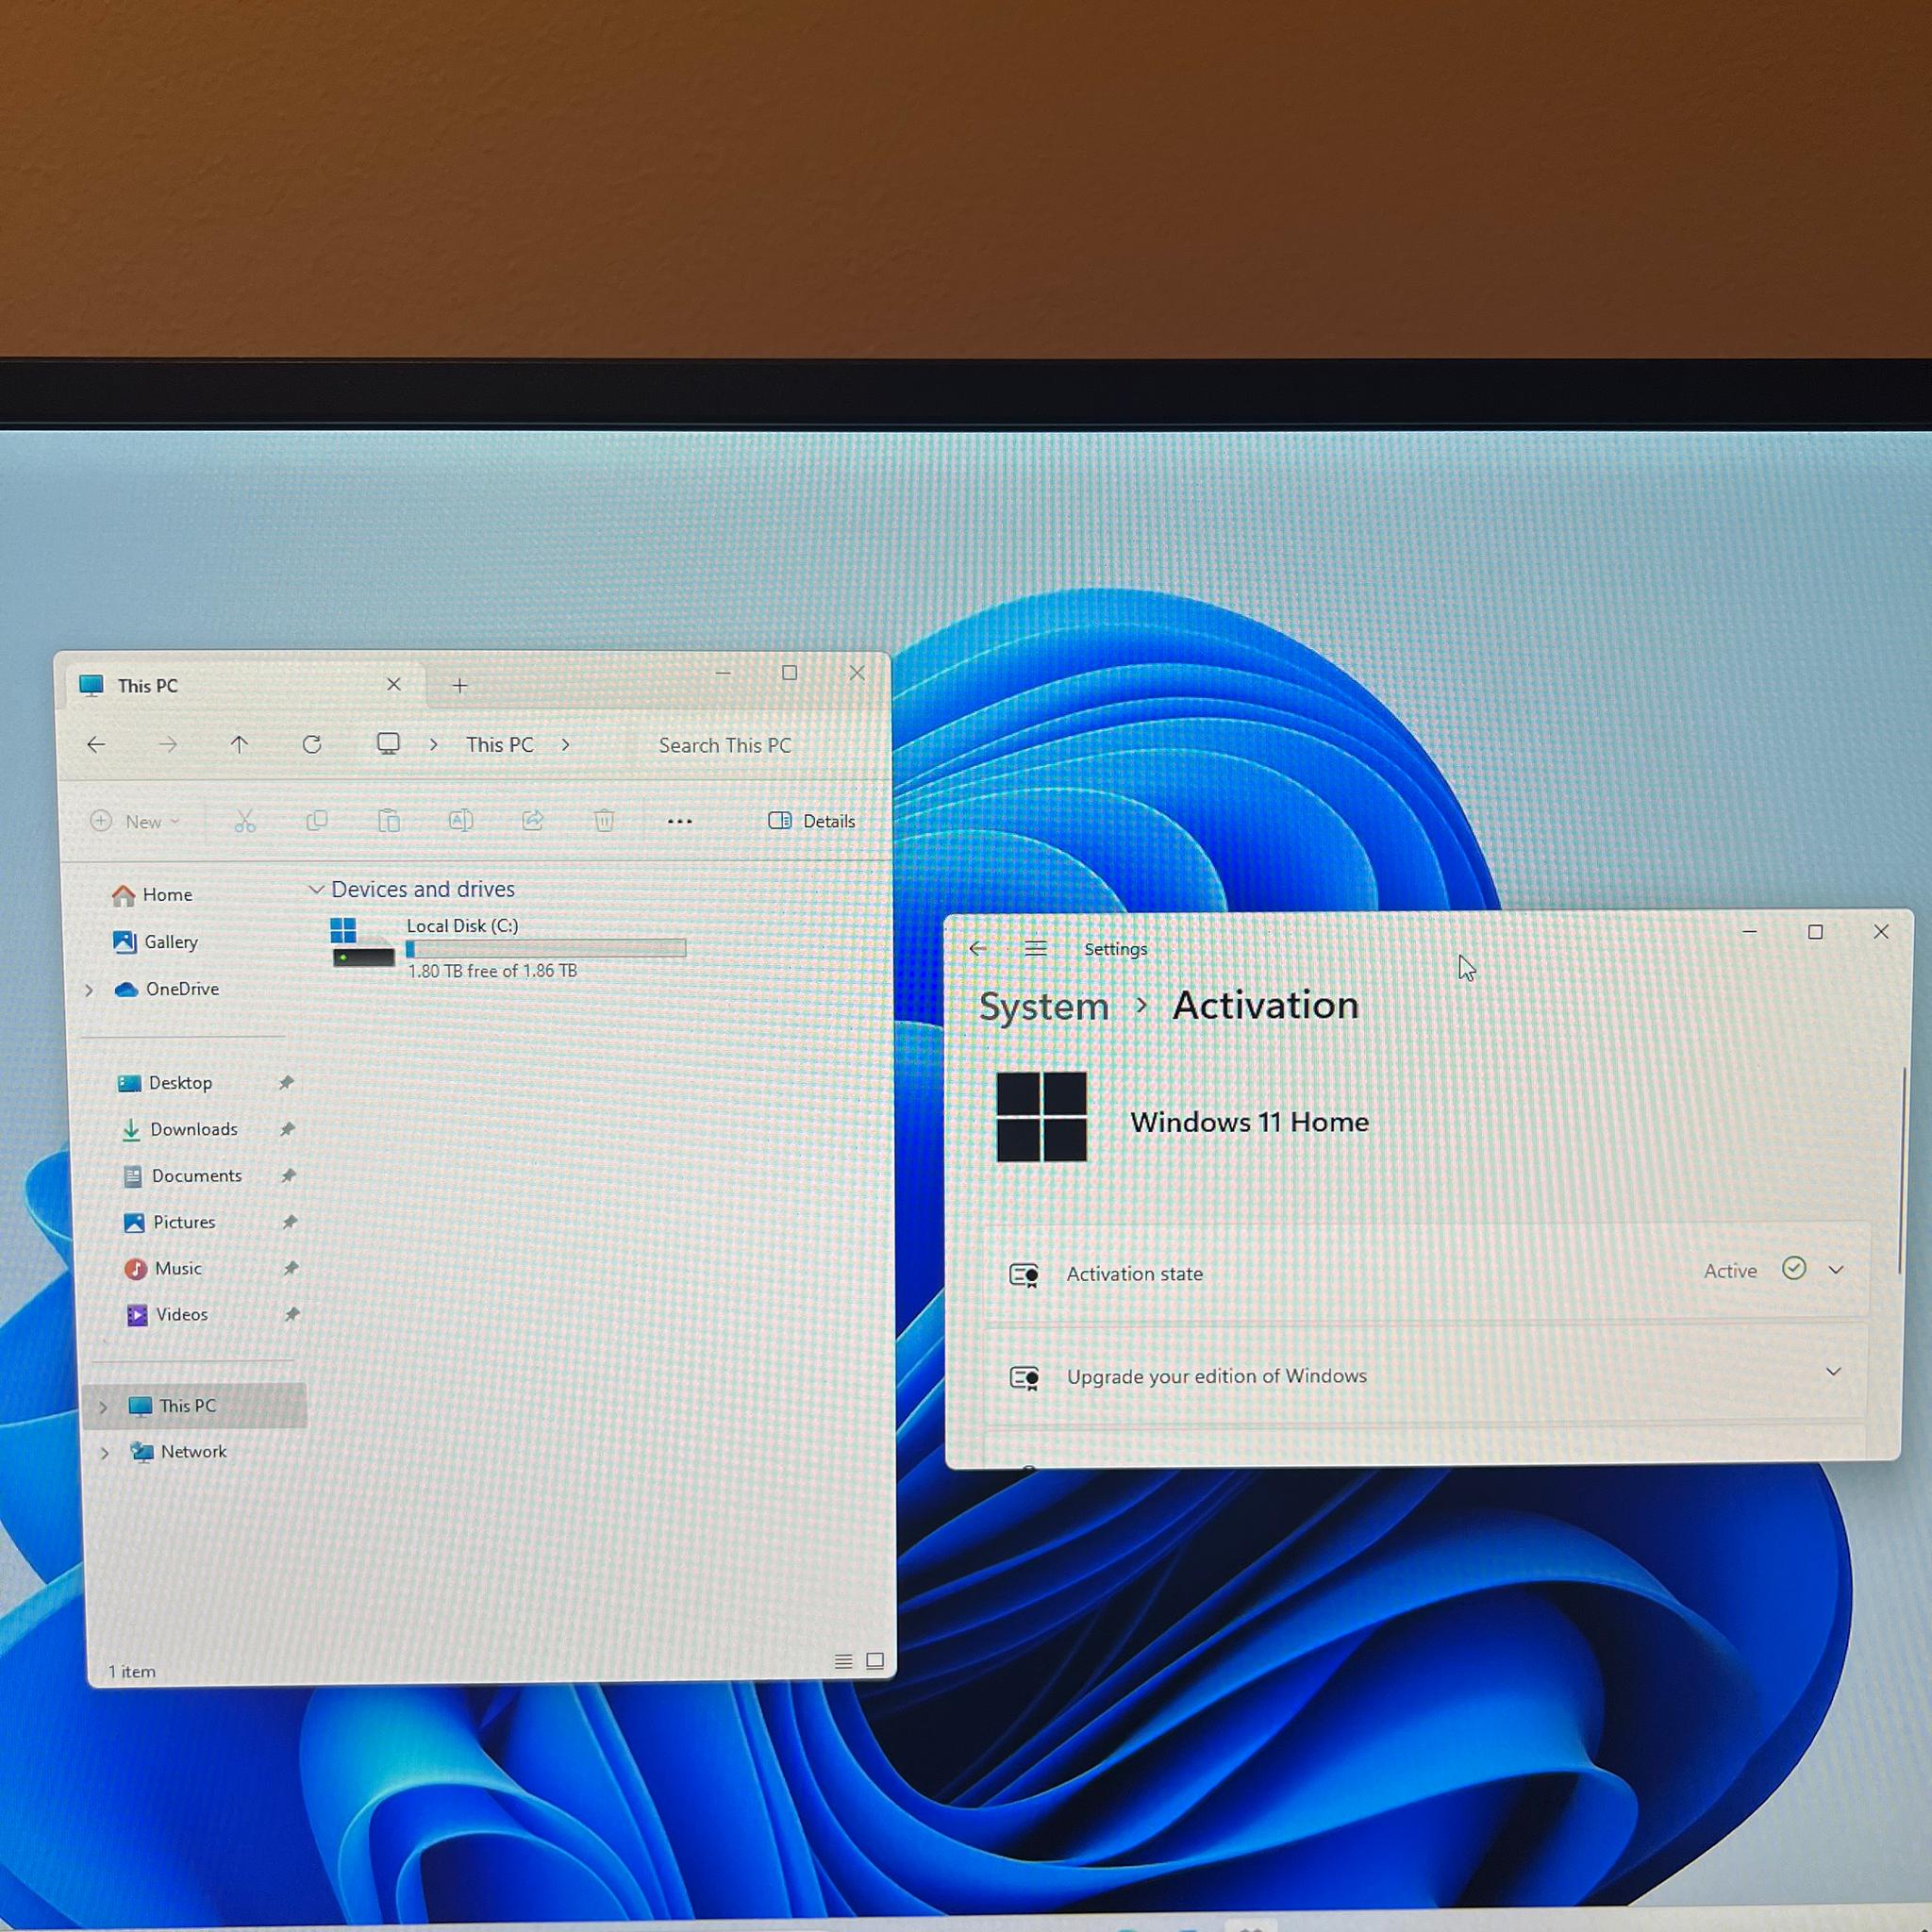Click the '1 item' status bar text
This screenshot has height=1932, width=1932.
pyautogui.click(x=132, y=1671)
